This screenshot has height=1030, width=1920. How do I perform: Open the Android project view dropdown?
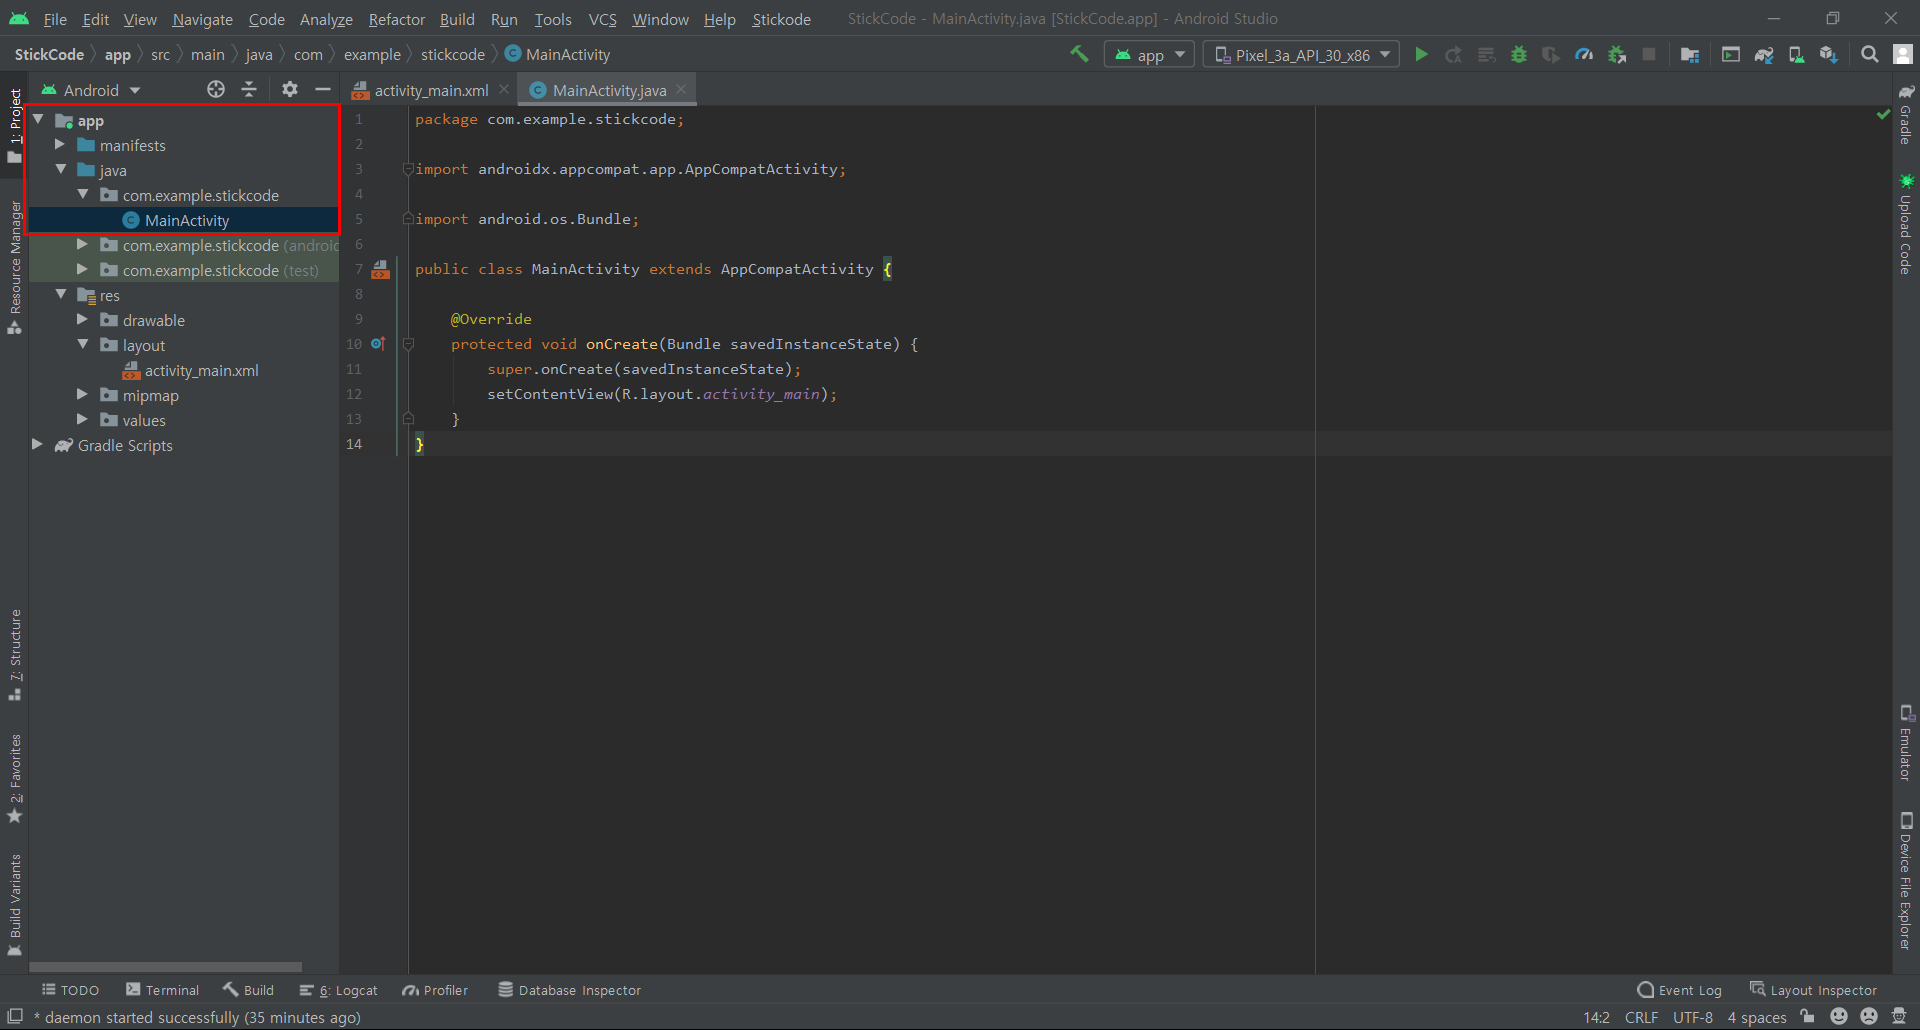tap(91, 90)
